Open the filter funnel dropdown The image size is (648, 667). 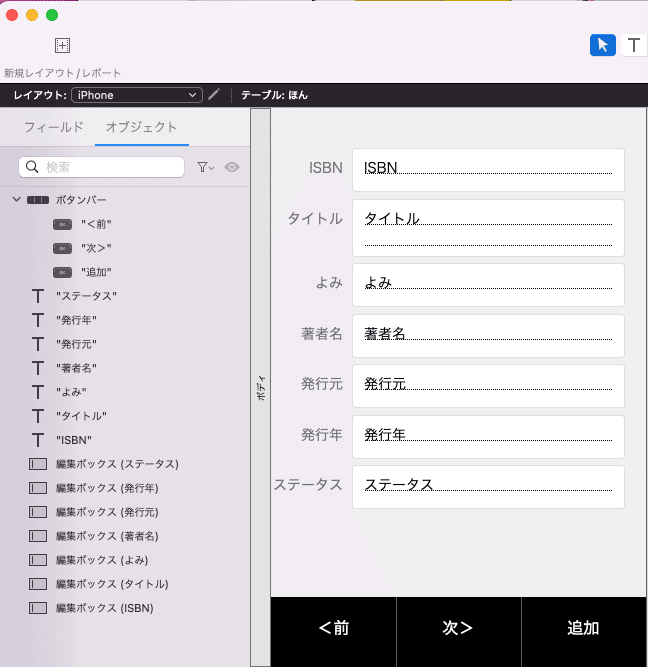coord(206,167)
